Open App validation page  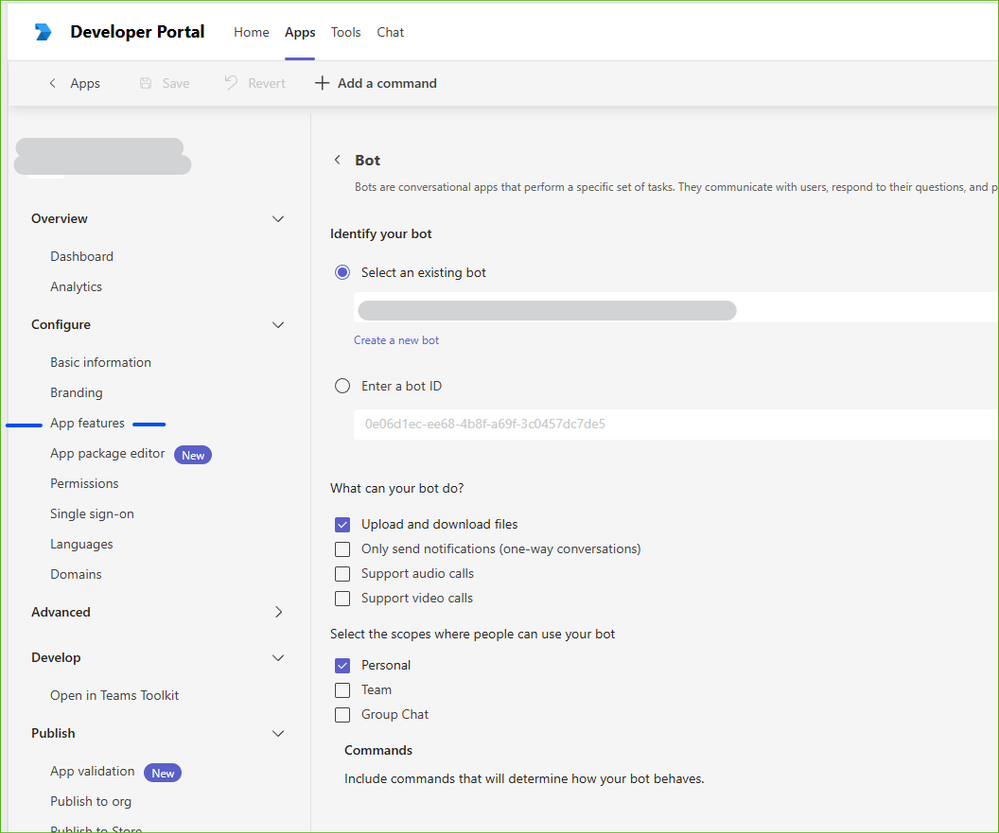92,771
